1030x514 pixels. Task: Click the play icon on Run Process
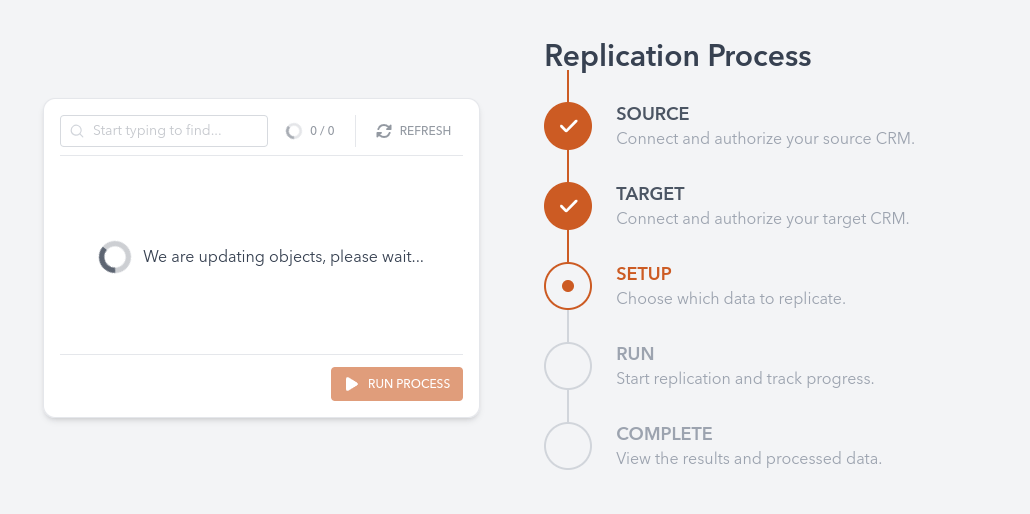click(352, 384)
